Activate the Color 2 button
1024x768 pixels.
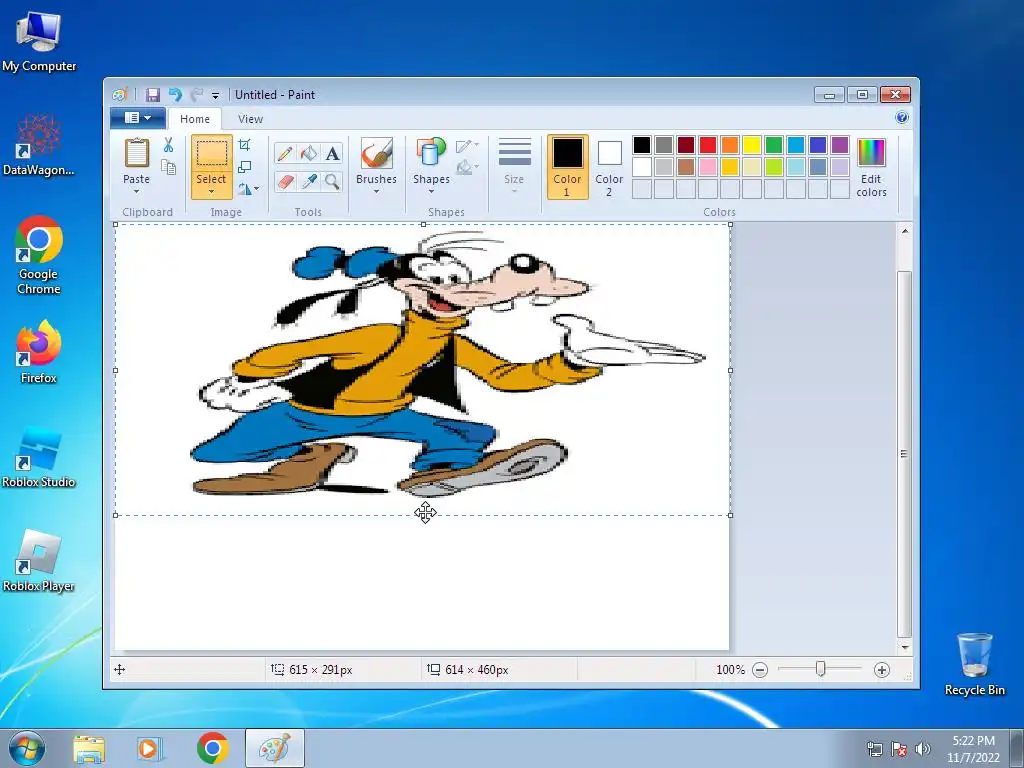(609, 167)
